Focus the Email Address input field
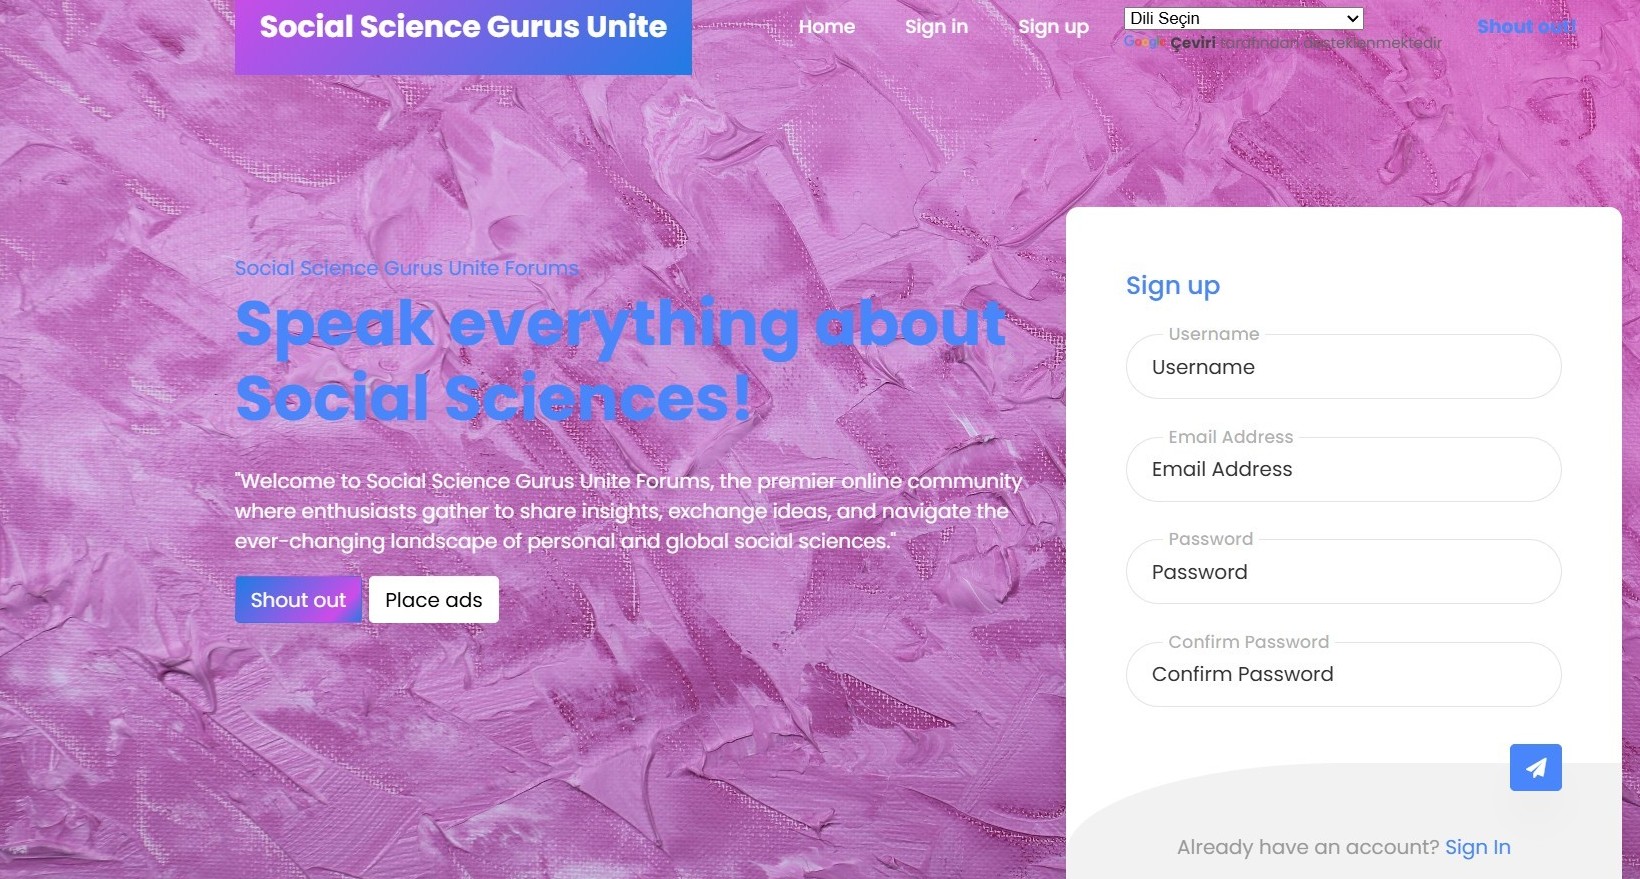Image resolution: width=1640 pixels, height=879 pixels. tap(1343, 469)
